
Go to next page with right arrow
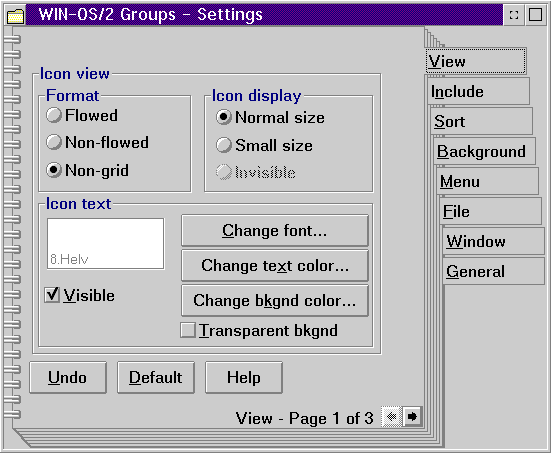tap(412, 417)
